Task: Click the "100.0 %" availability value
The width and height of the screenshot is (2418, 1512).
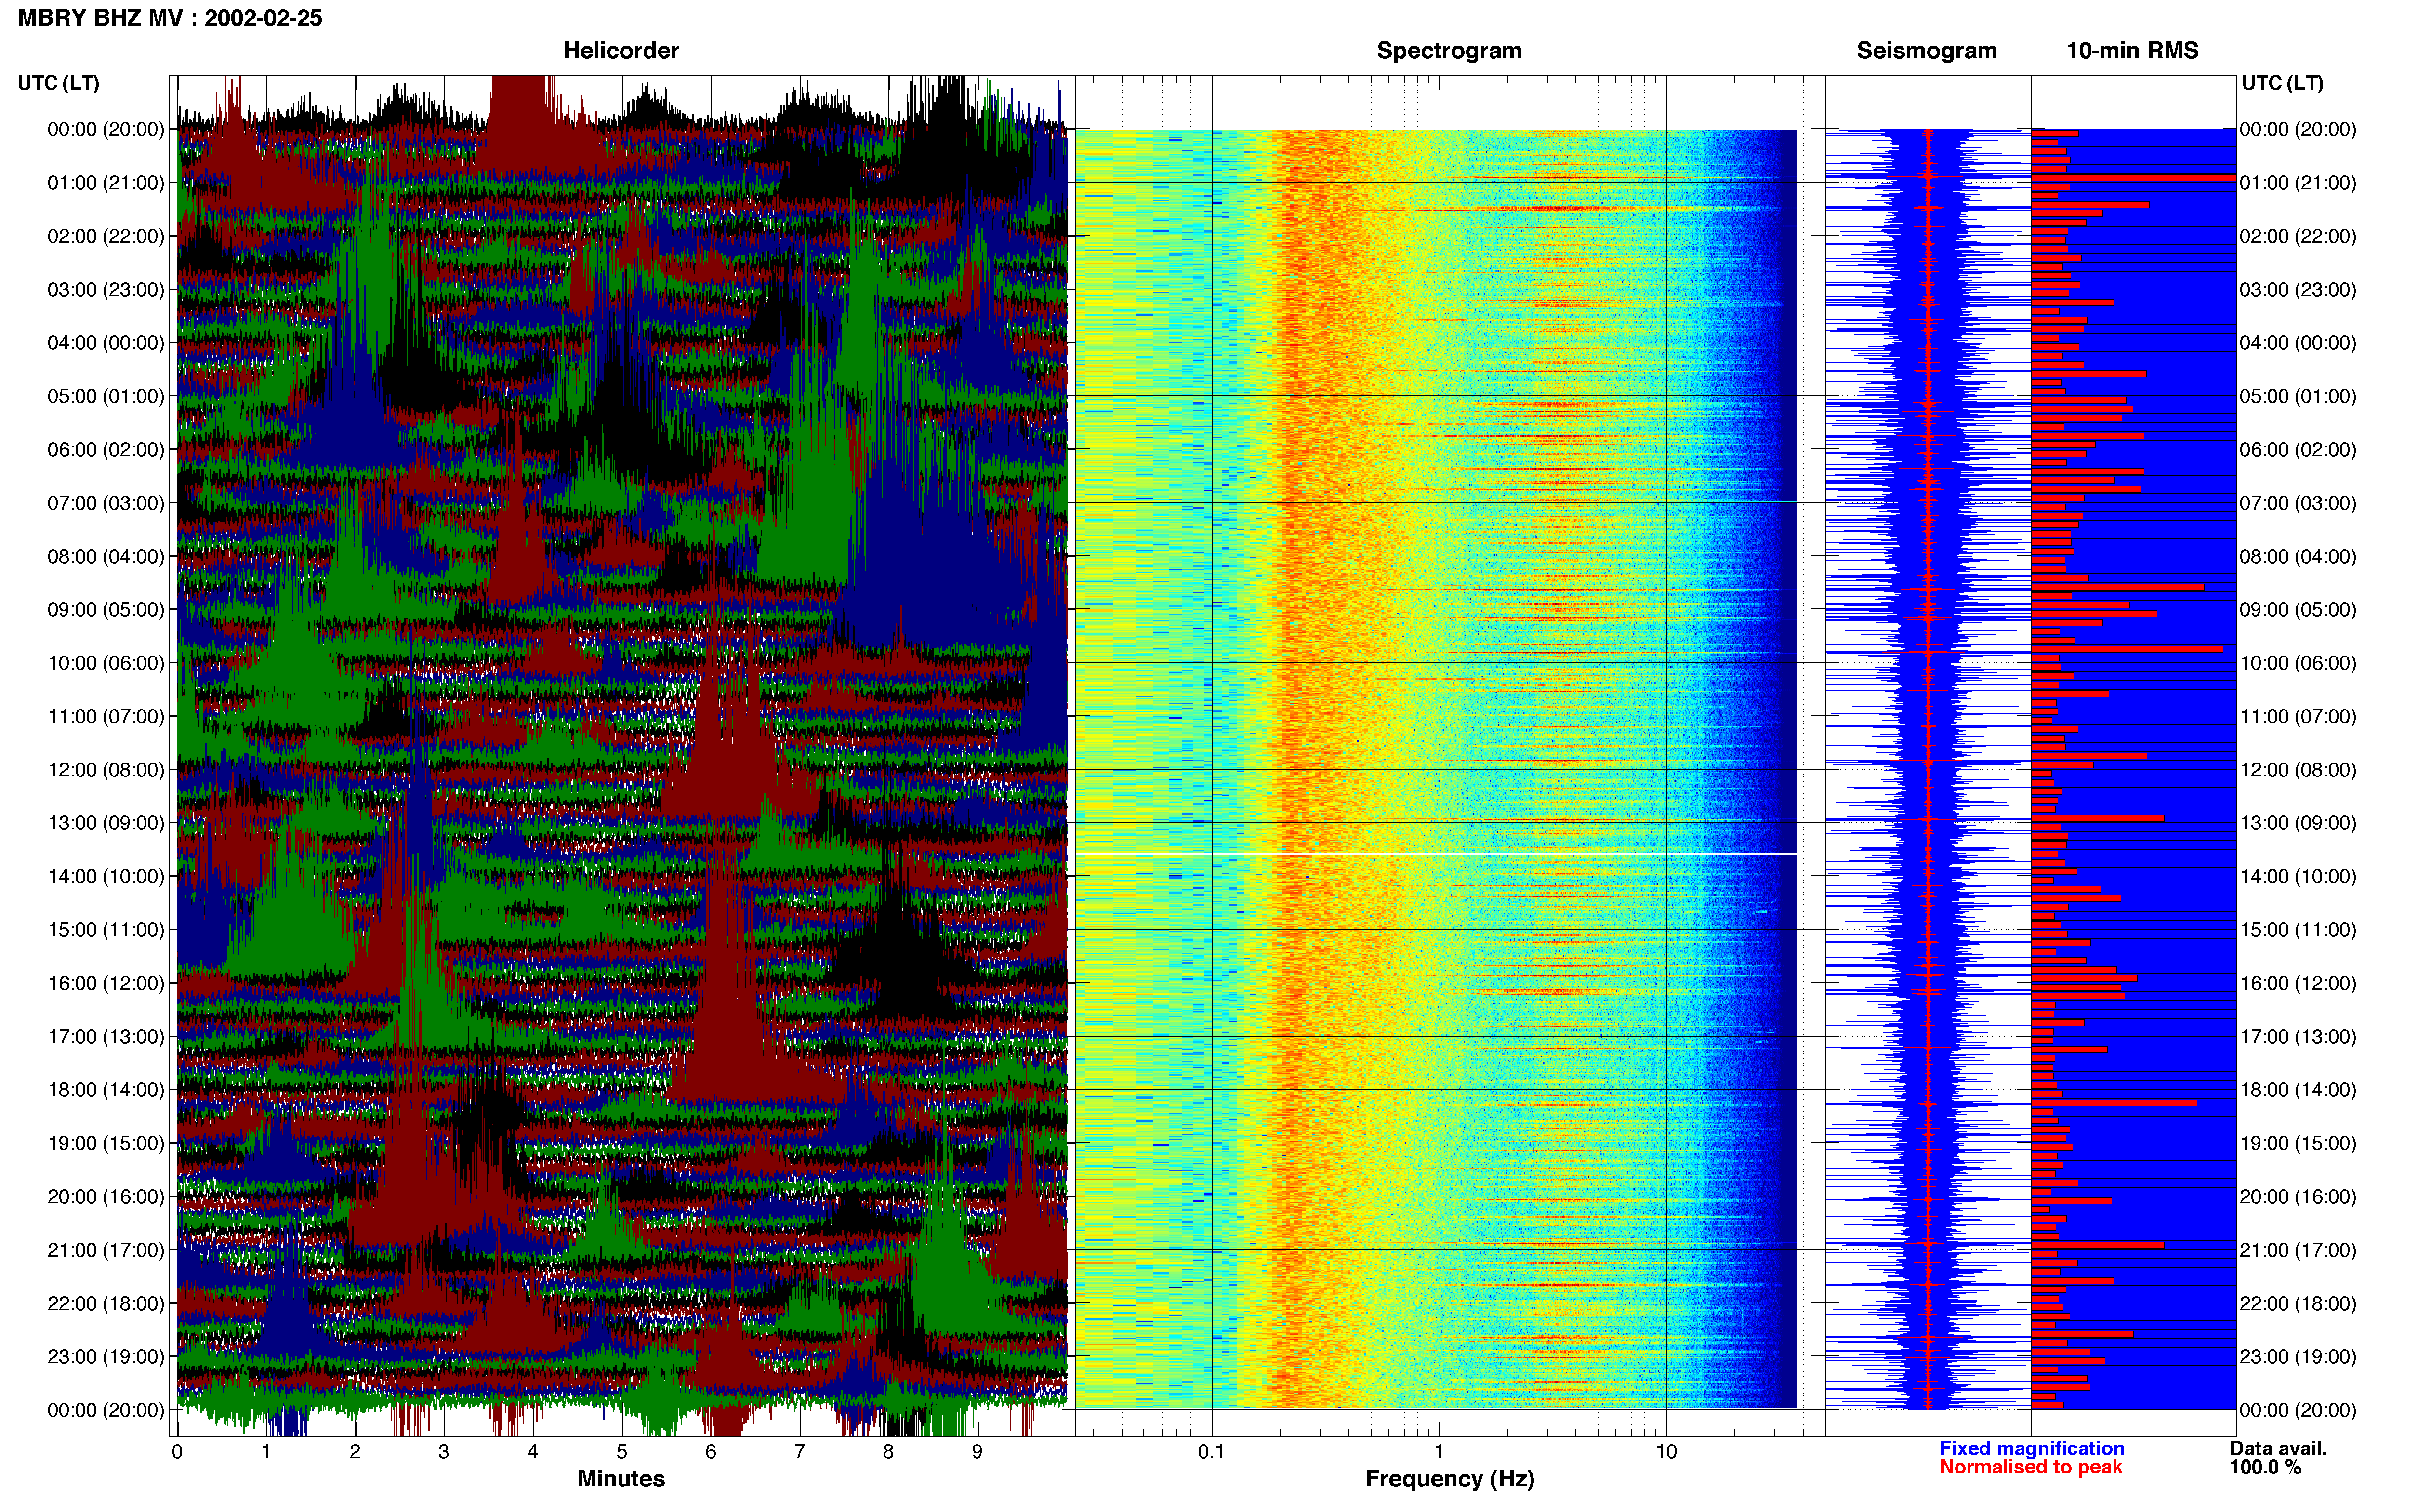Action: tap(2265, 1468)
